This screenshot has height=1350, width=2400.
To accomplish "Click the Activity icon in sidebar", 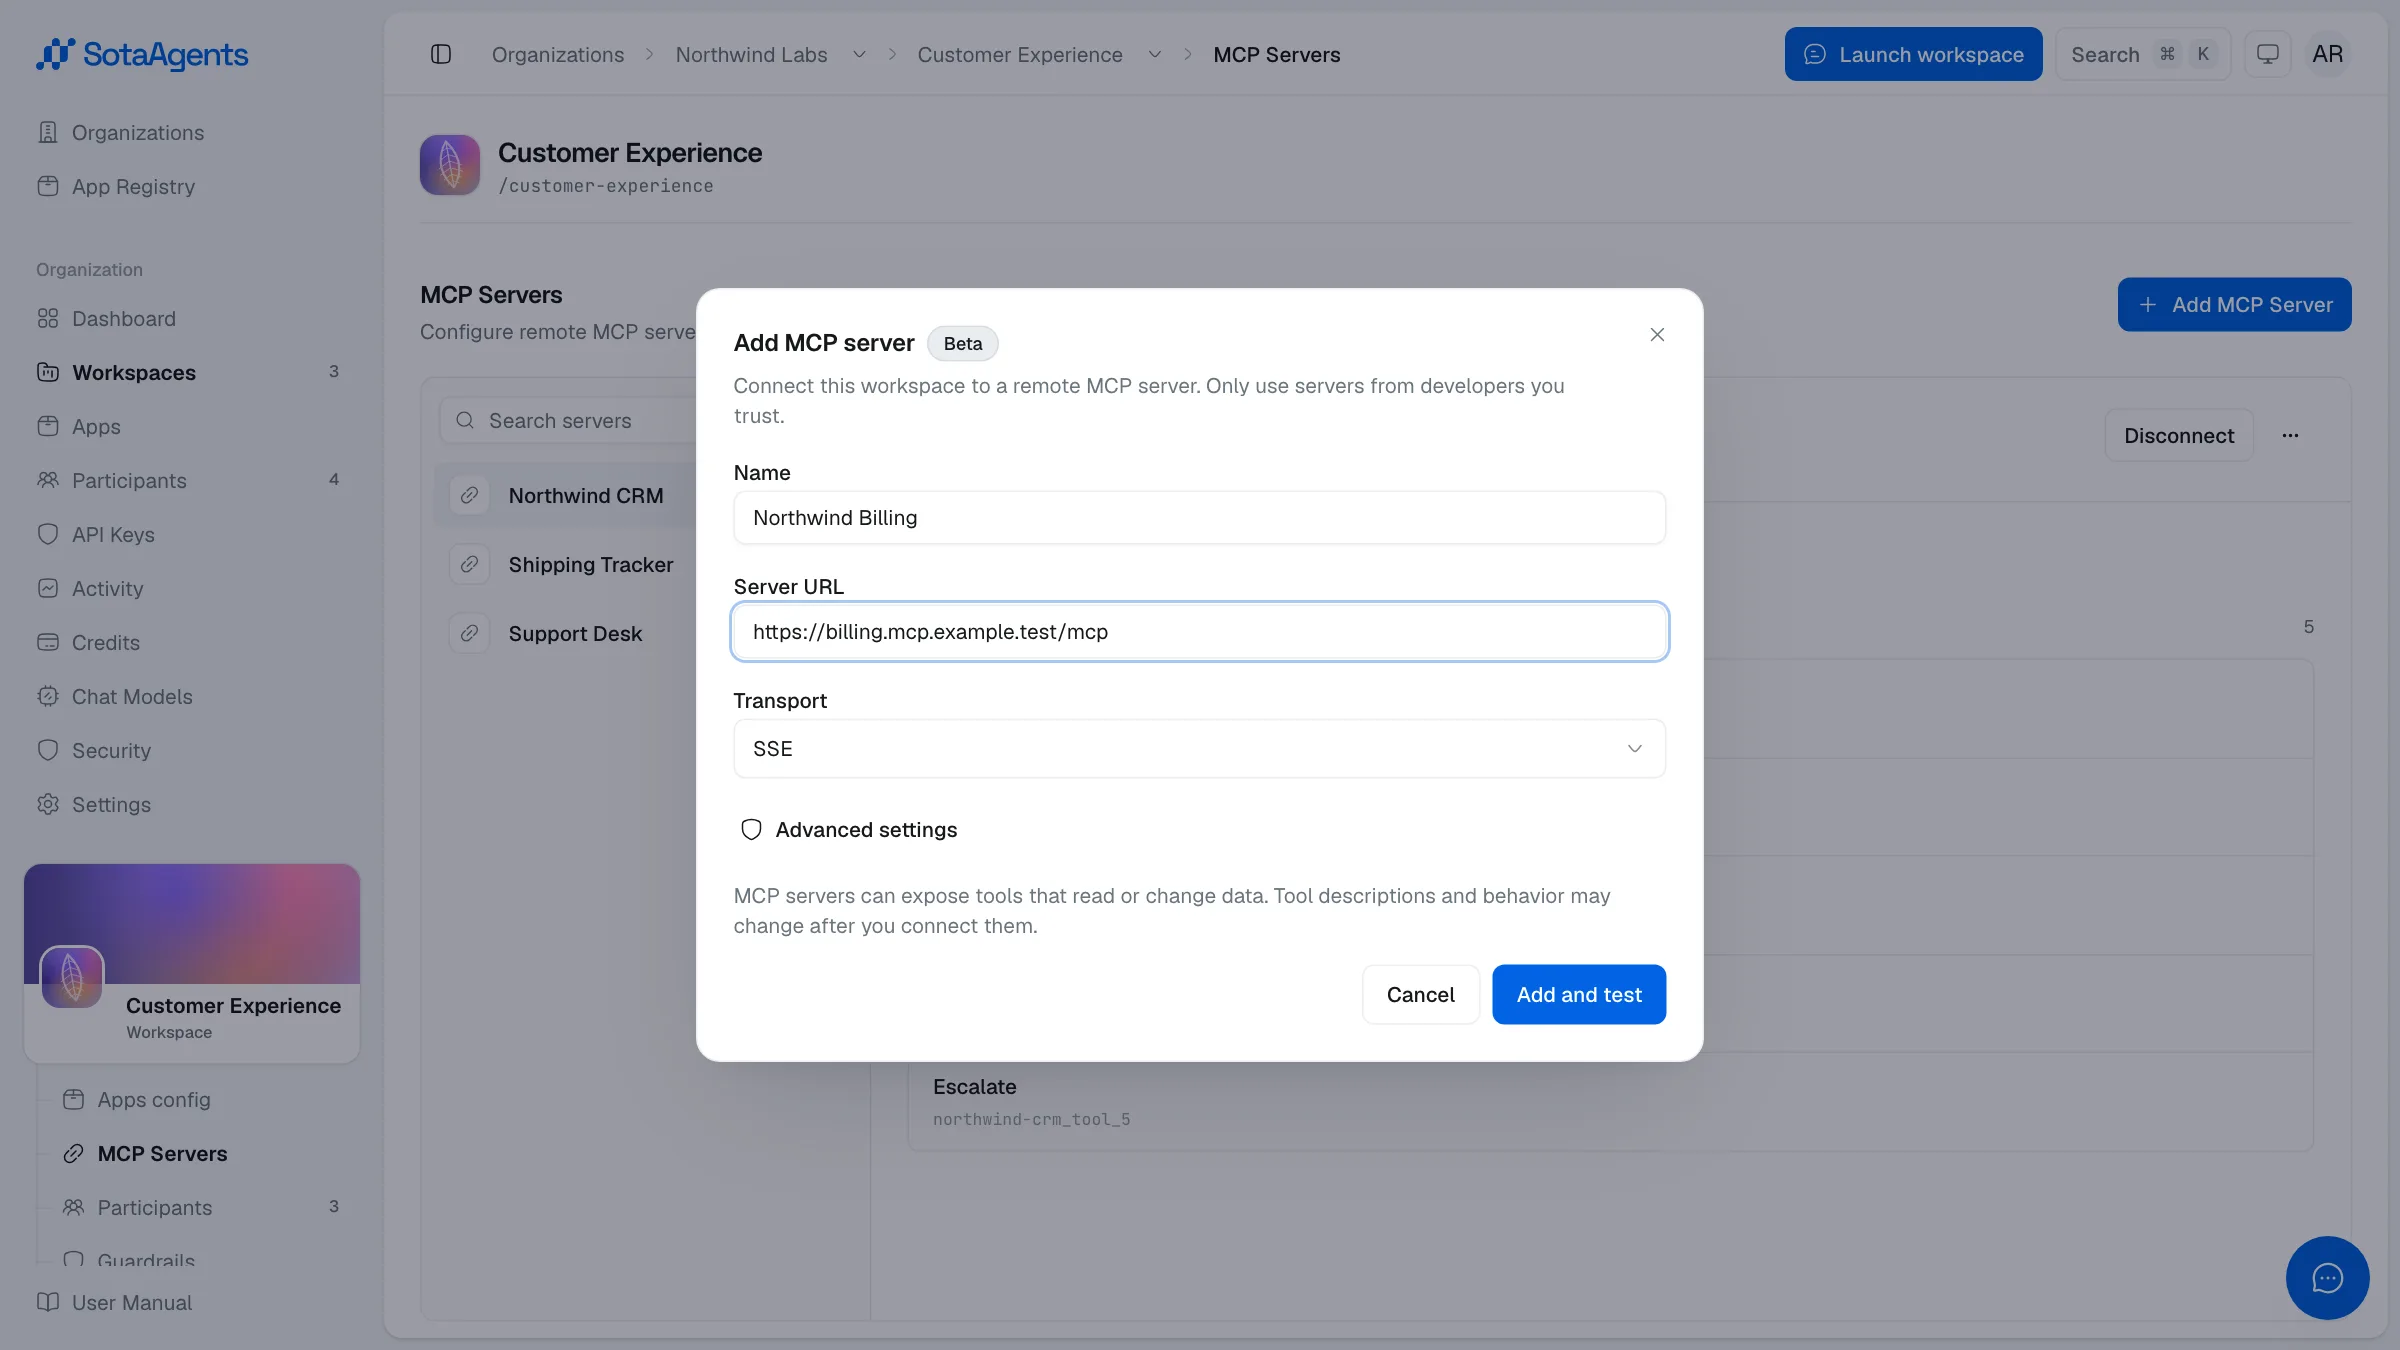I will (48, 588).
